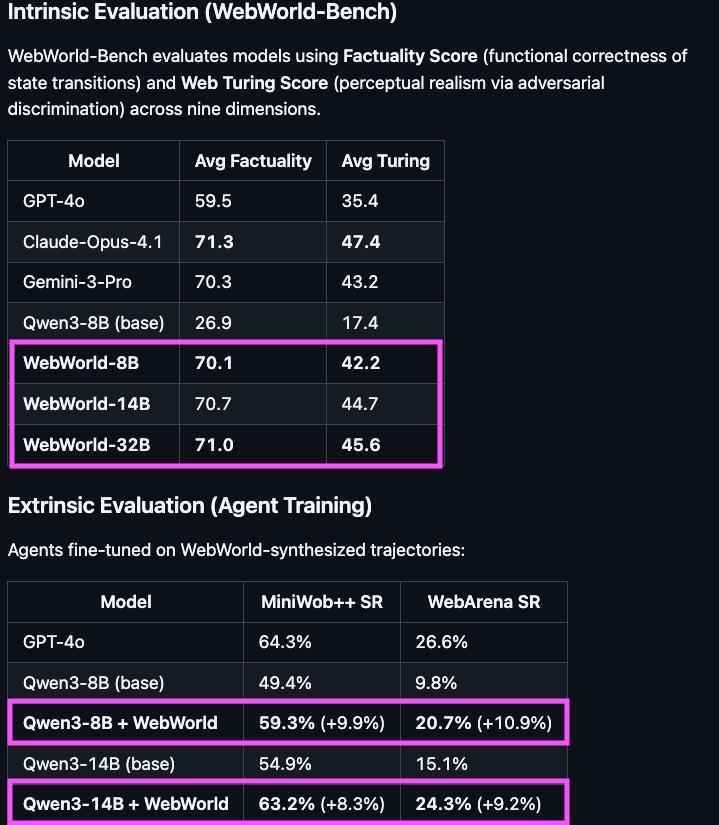This screenshot has width=719, height=825.
Task: Select the Gemini-3-Pro table row
Action: pyautogui.click(x=226, y=283)
